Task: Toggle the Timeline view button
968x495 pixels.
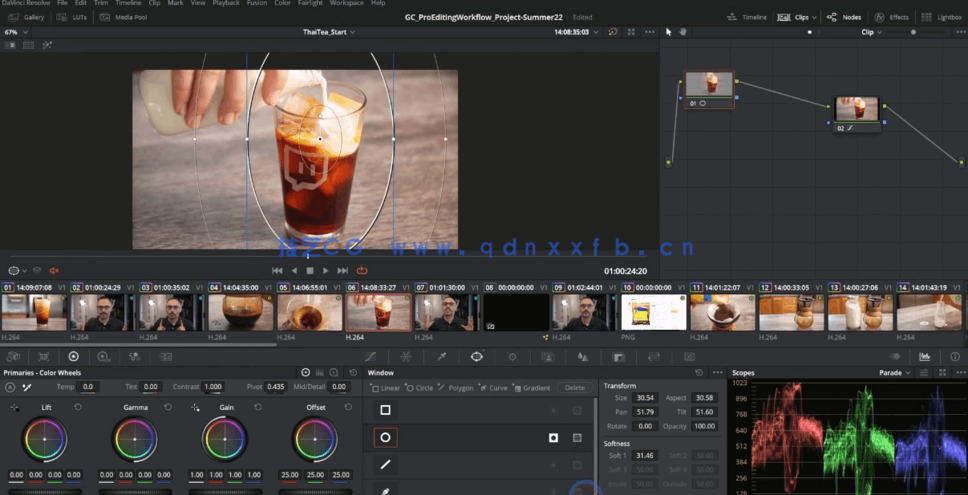Action: click(x=747, y=17)
